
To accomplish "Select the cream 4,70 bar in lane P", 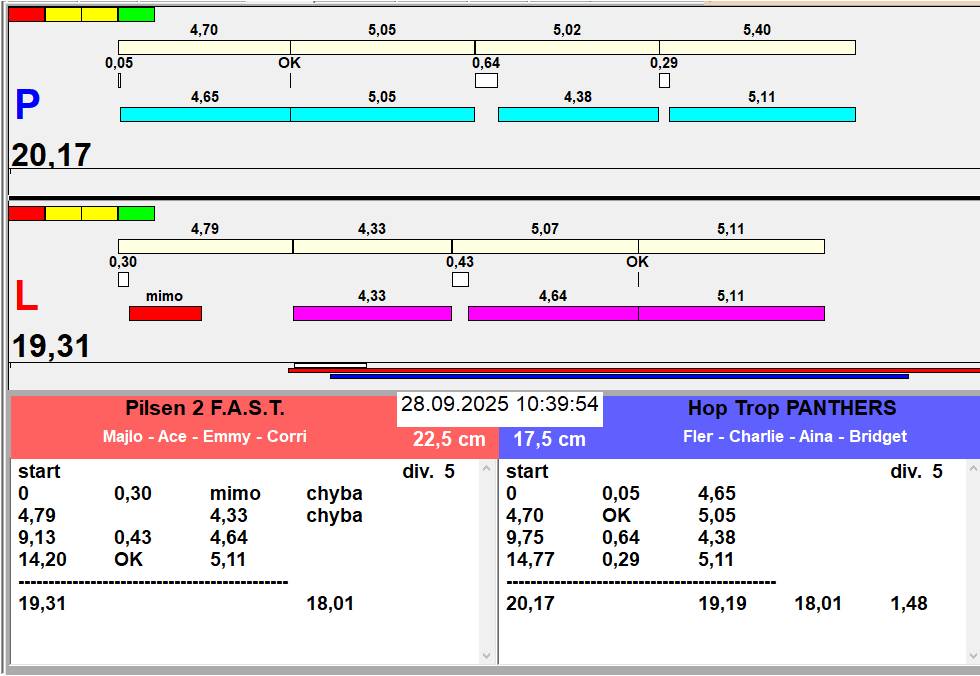I will tap(204, 47).
